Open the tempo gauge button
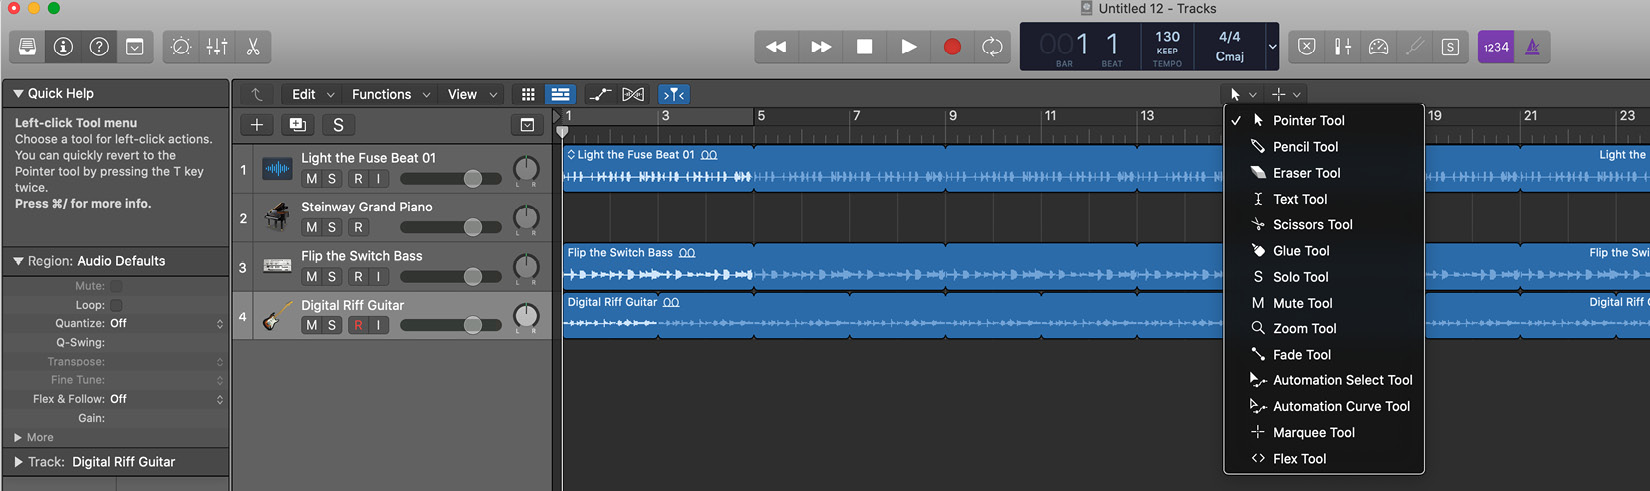This screenshot has width=1650, height=491. tap(1379, 47)
